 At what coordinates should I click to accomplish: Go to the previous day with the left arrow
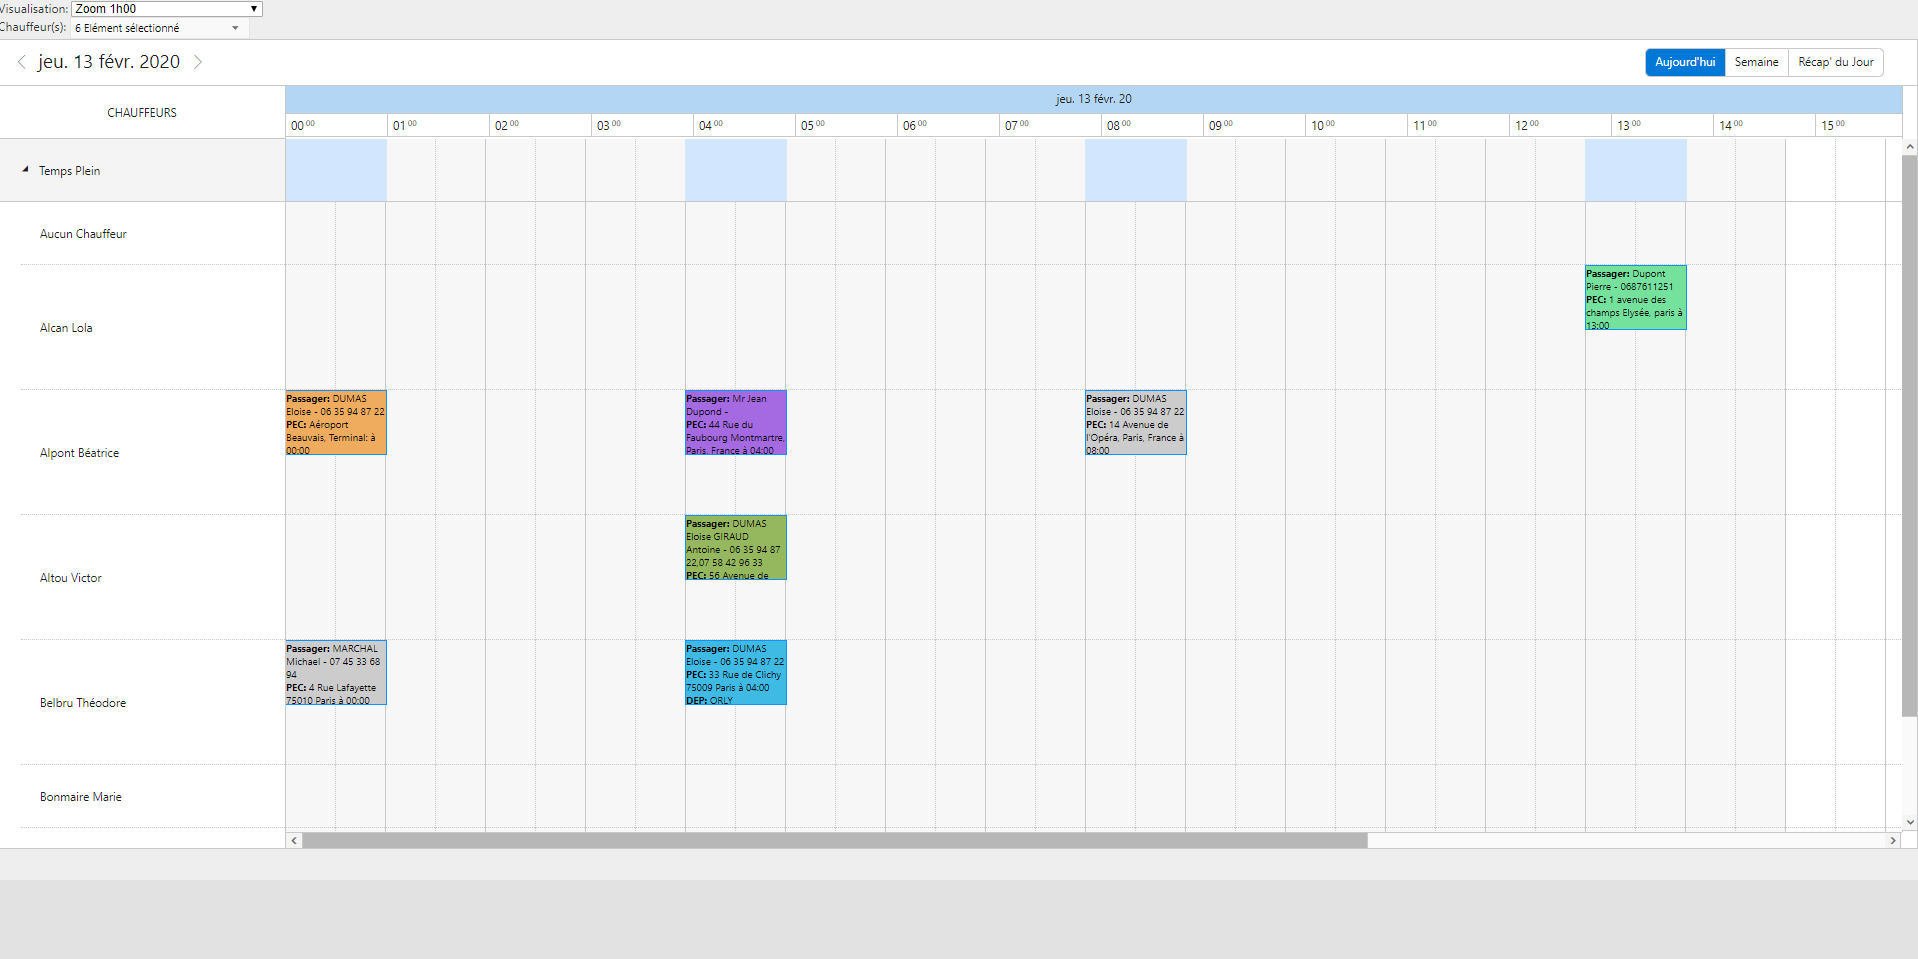(x=21, y=62)
